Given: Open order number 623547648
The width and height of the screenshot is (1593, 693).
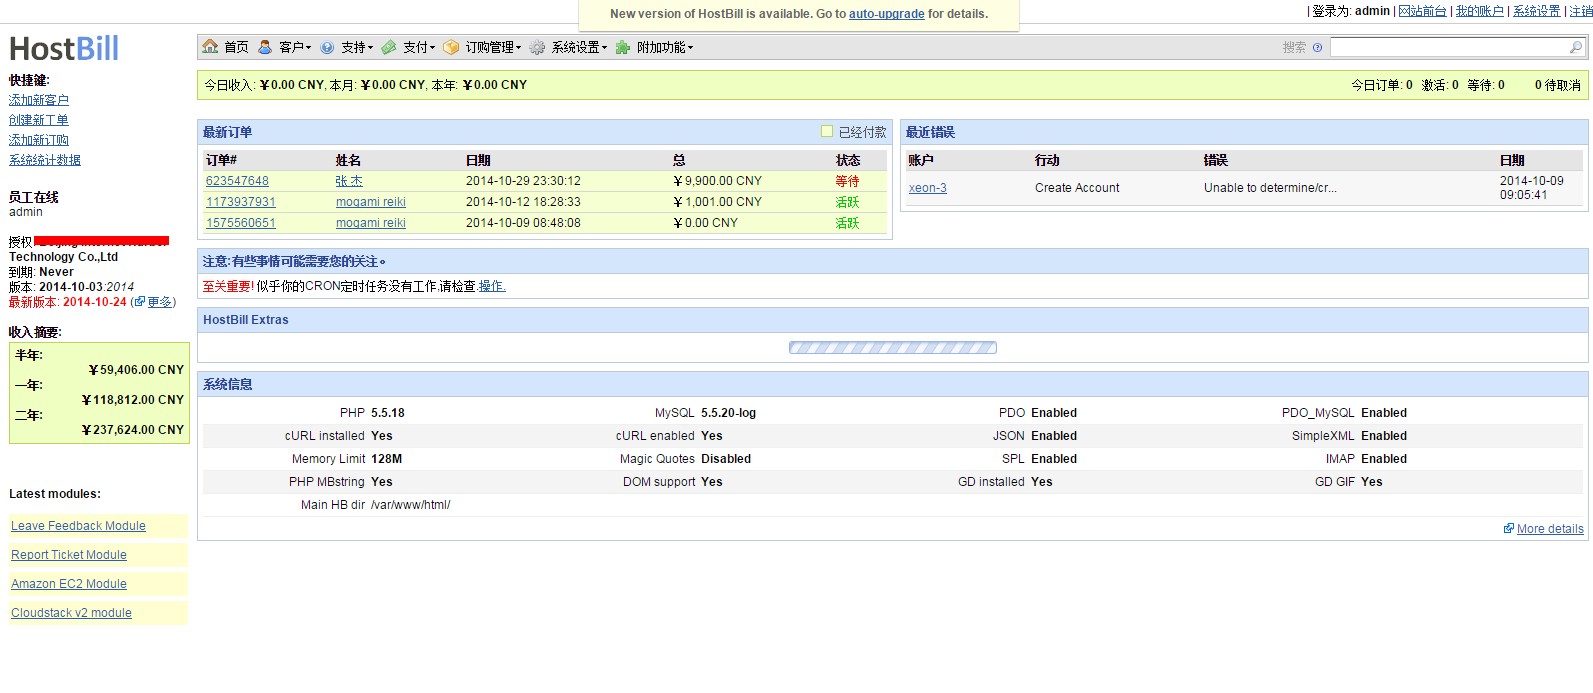Looking at the screenshot, I should 237,181.
